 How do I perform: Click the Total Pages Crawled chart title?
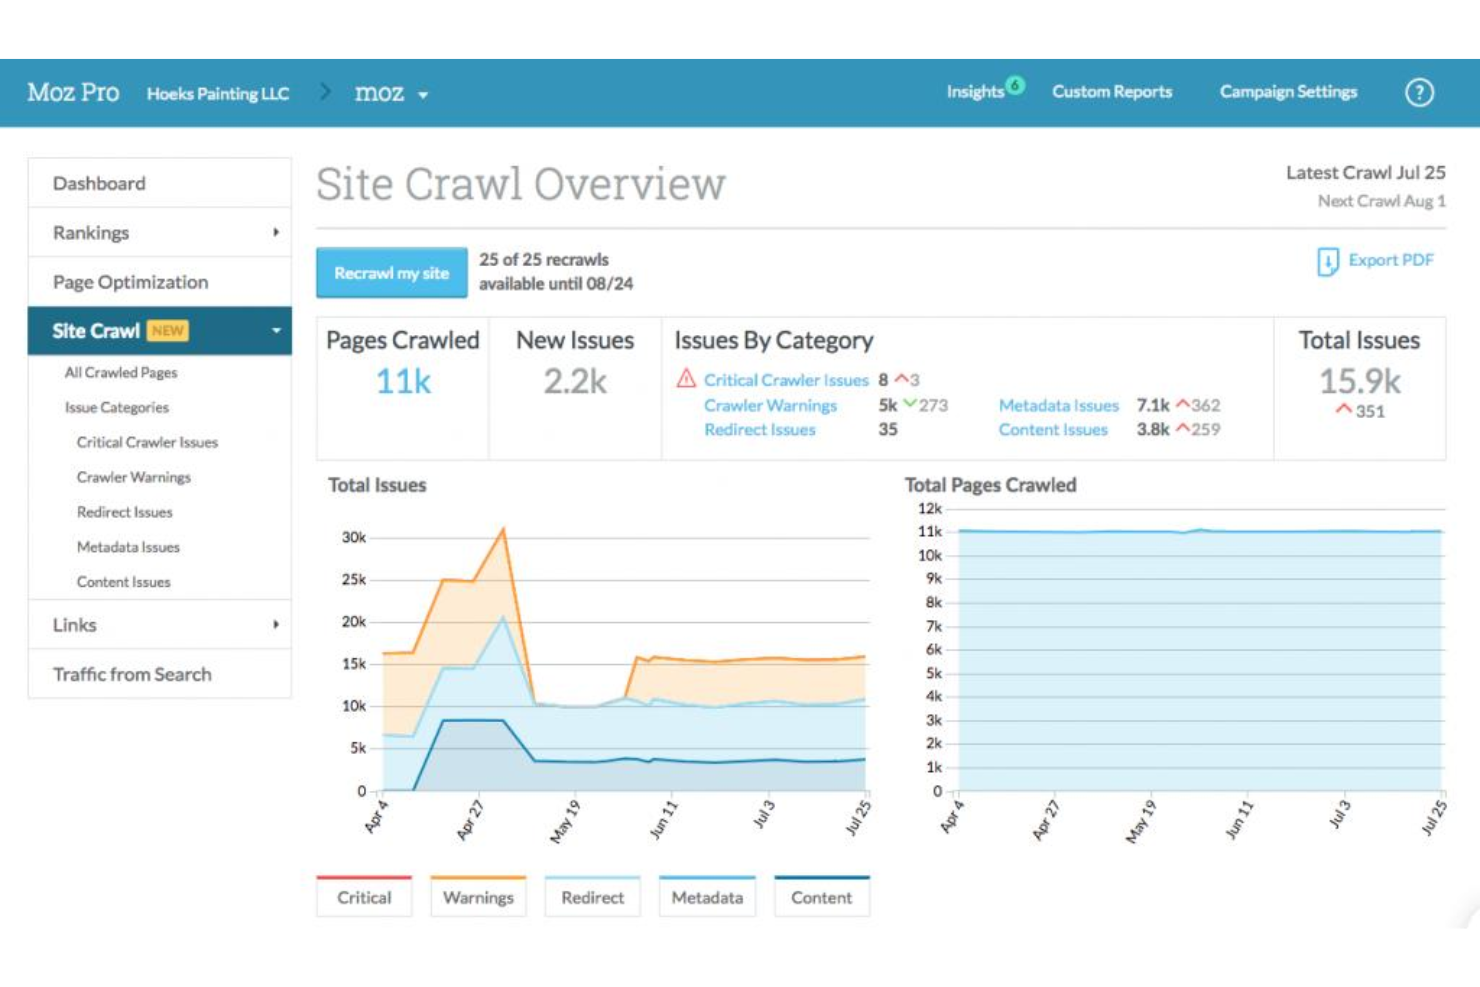pos(991,485)
